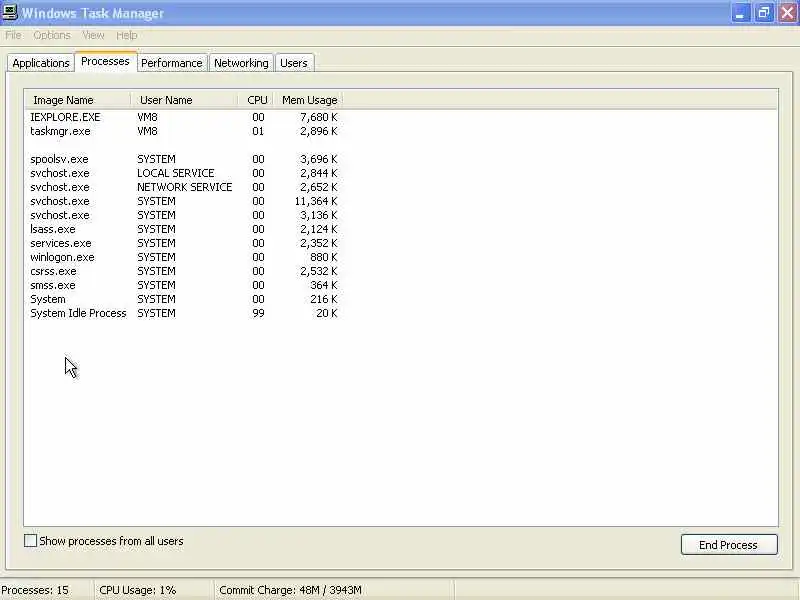Select the IEXPLORE.EXE process row

point(184,117)
